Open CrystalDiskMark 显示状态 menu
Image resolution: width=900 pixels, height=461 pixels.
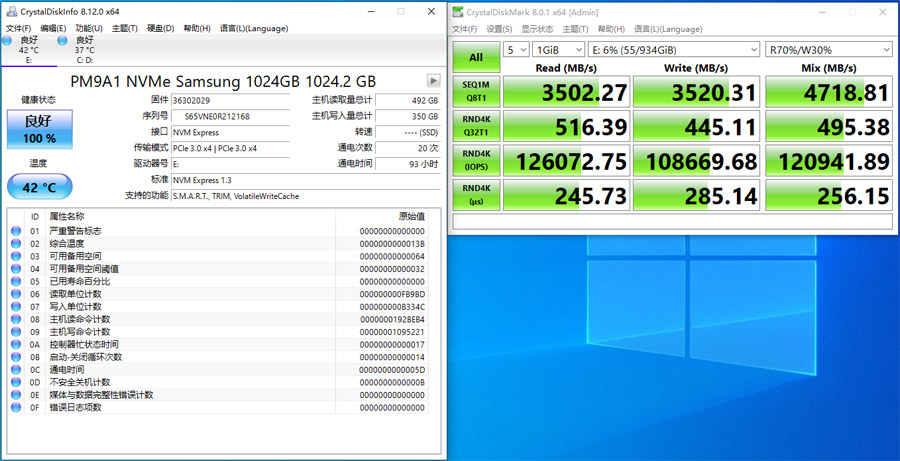[537, 29]
